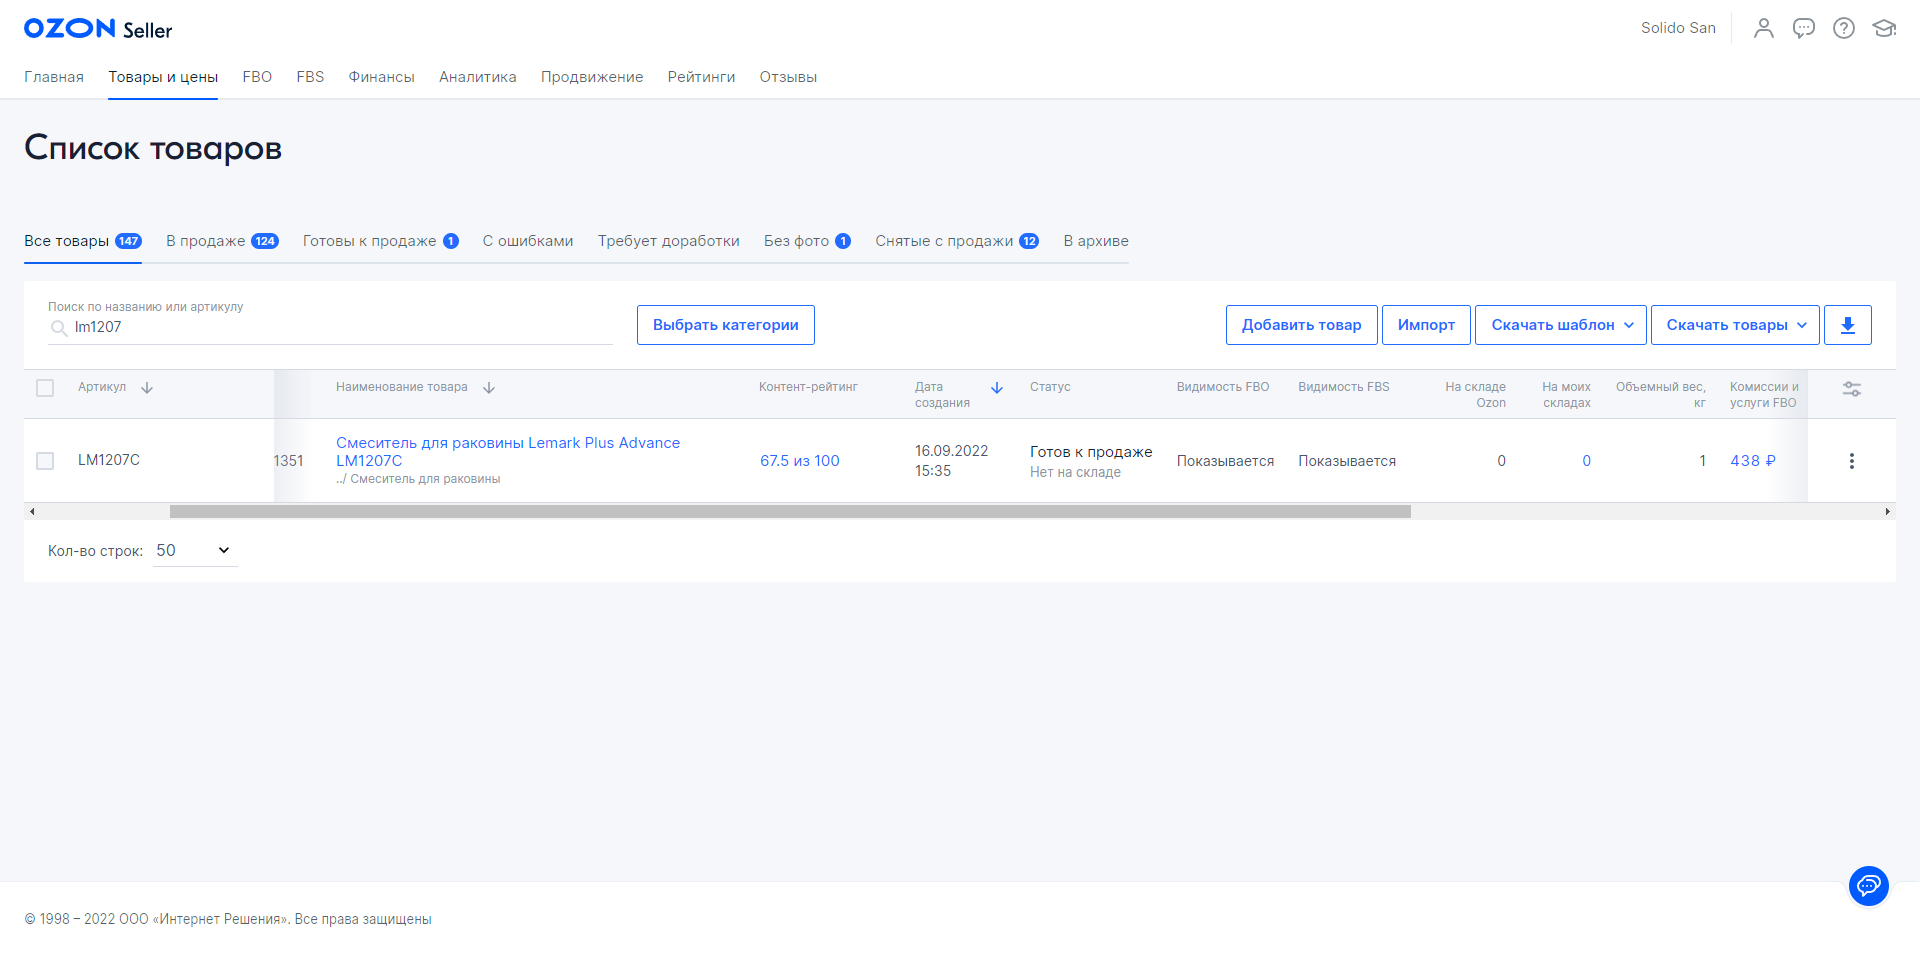Click the Контент-рейтинг column header
1920x956 pixels.
pos(808,387)
